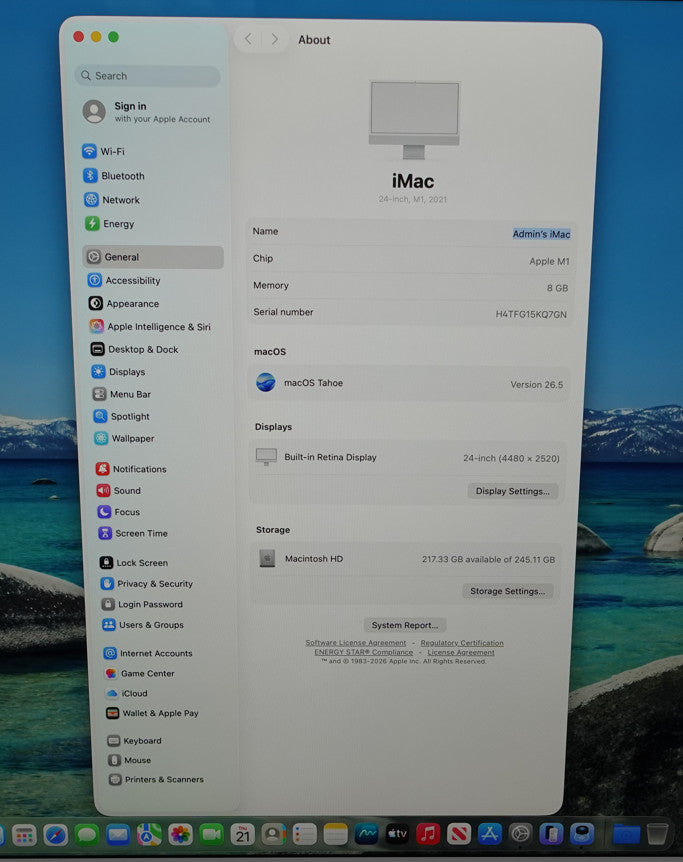Open Music from the Dock
Image resolution: width=683 pixels, height=862 pixels.
tap(428, 834)
